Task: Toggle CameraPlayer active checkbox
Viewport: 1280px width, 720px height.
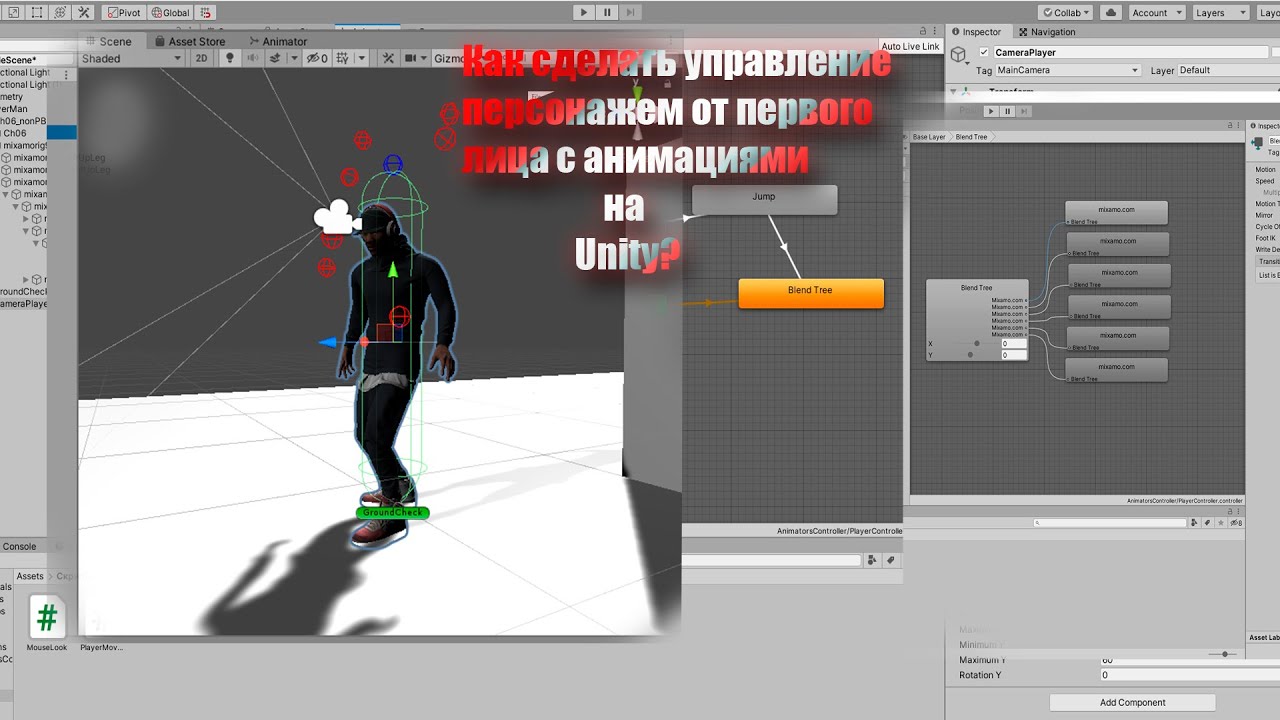Action: (x=984, y=52)
